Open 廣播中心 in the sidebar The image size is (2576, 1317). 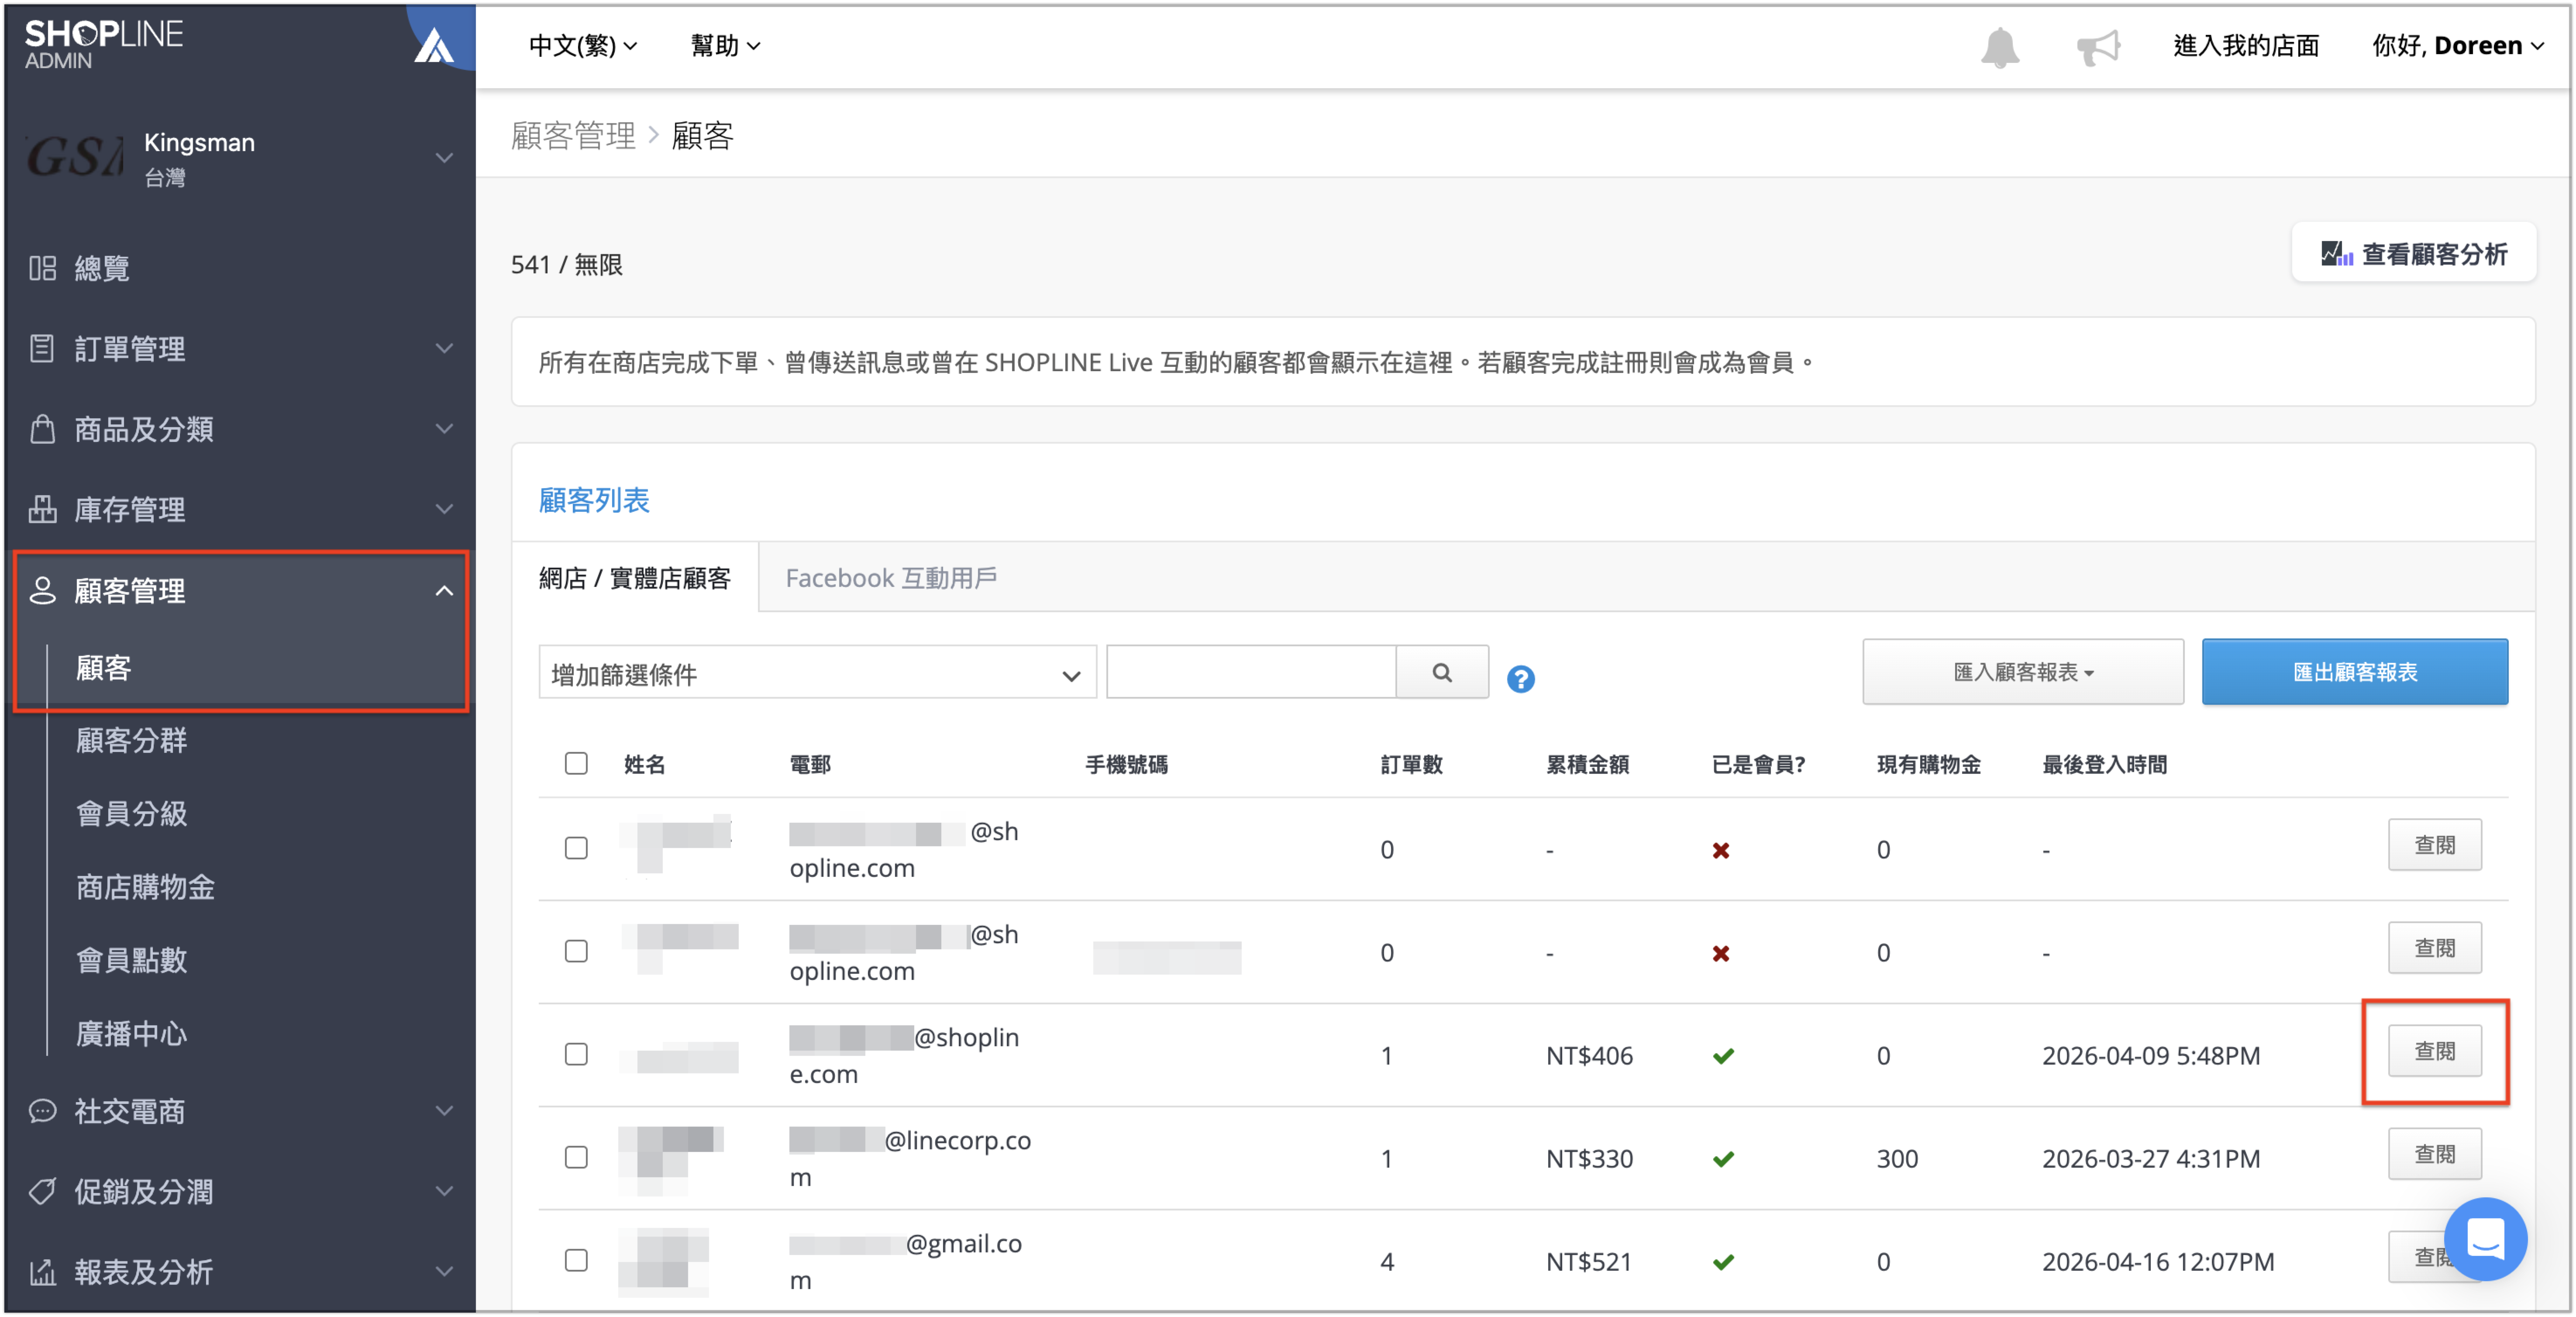(x=132, y=1033)
